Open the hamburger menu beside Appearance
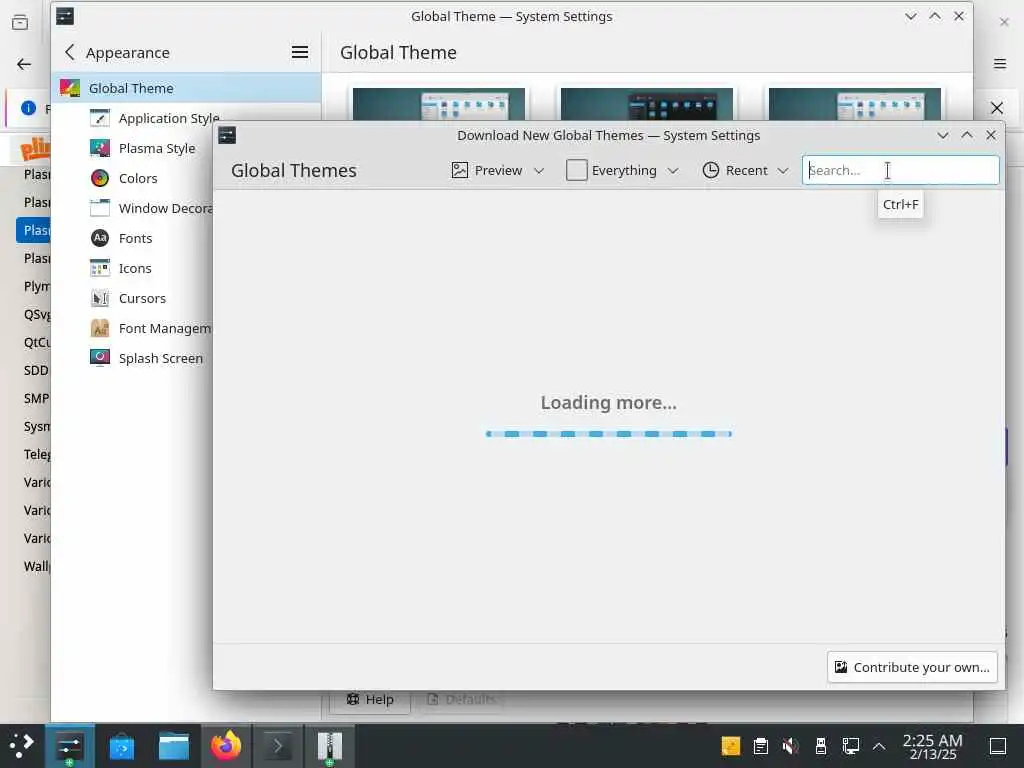Screen dimensions: 1024x768 [x=300, y=52]
